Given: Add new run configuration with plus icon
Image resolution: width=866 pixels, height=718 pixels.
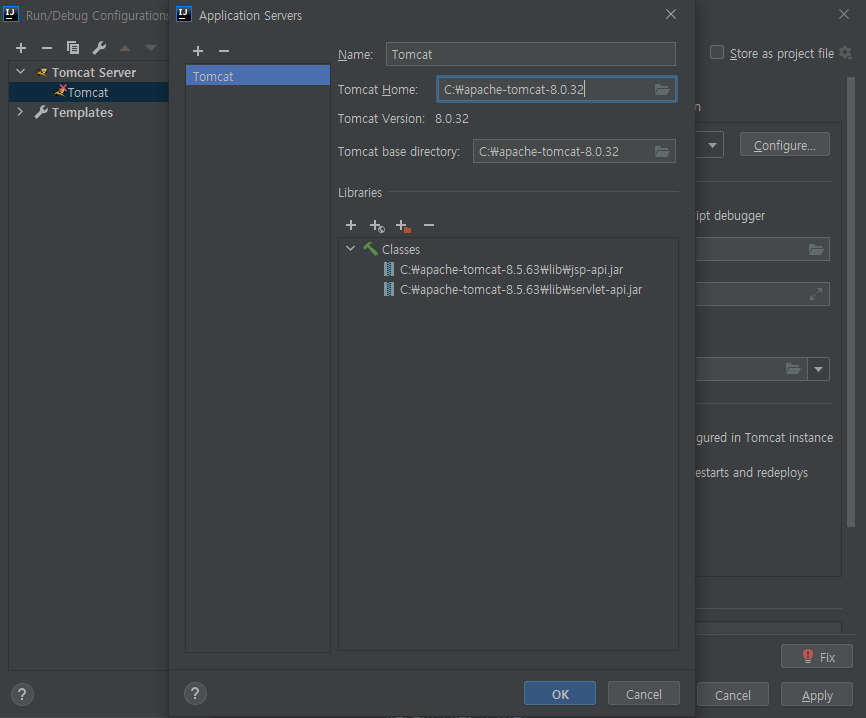Looking at the screenshot, I should pyautogui.click(x=21, y=48).
